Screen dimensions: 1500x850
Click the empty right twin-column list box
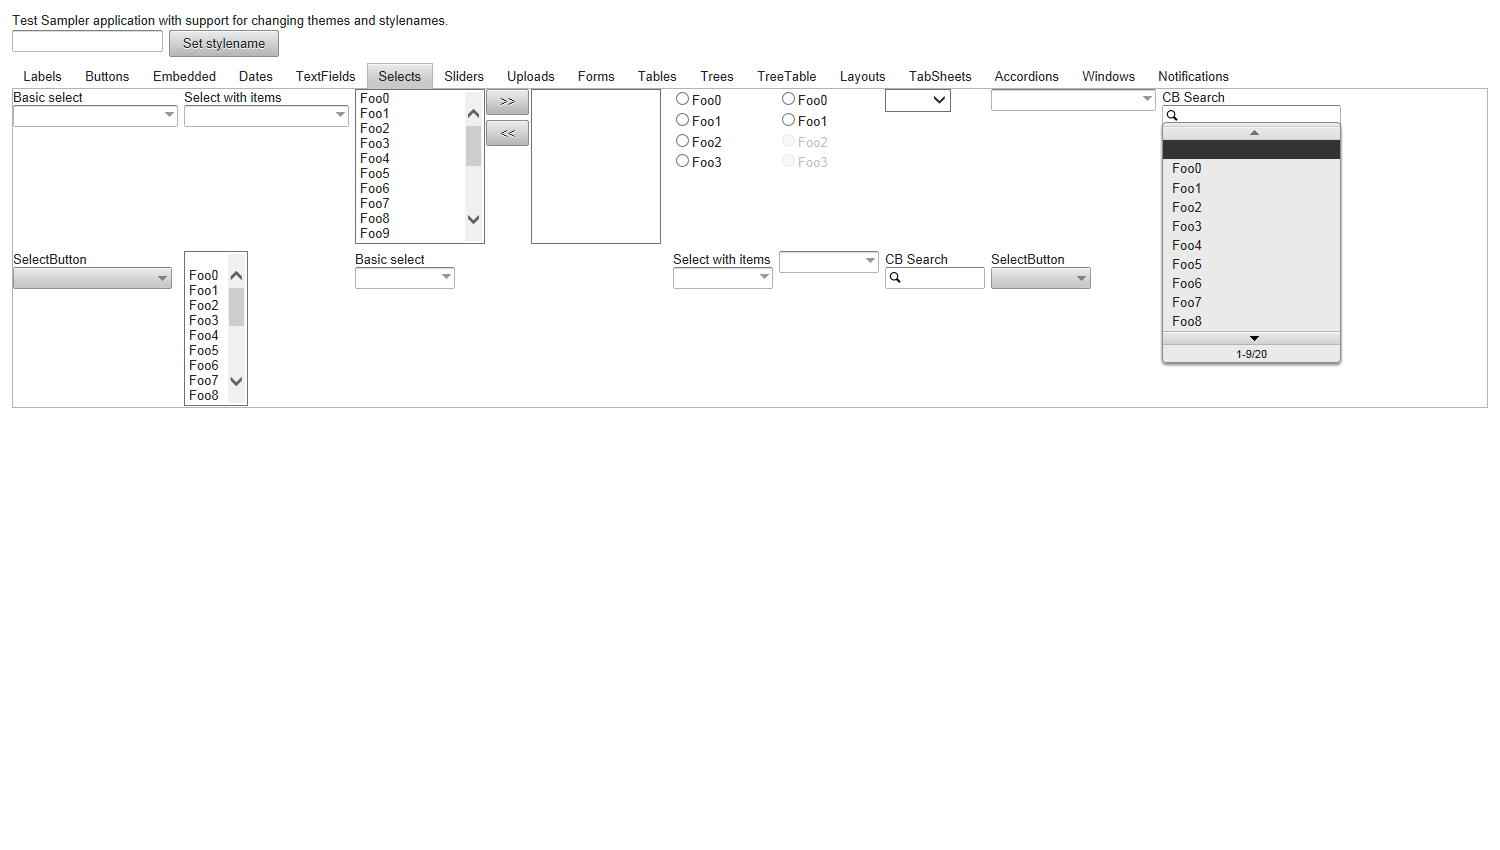(x=596, y=166)
